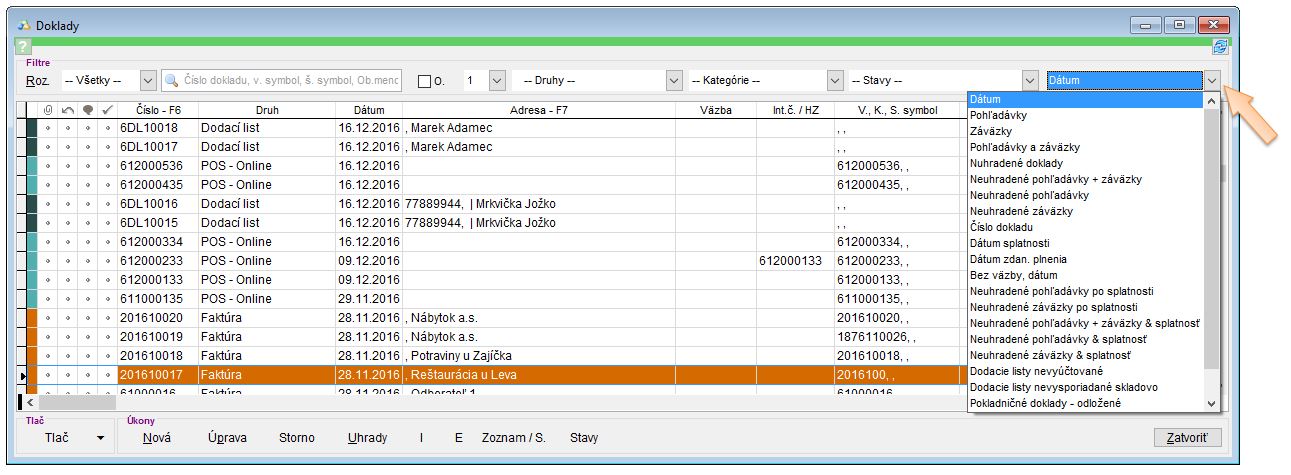Open the '-- Druhy --' dropdown
The width and height of the screenshot is (1291, 475).
tap(674, 80)
